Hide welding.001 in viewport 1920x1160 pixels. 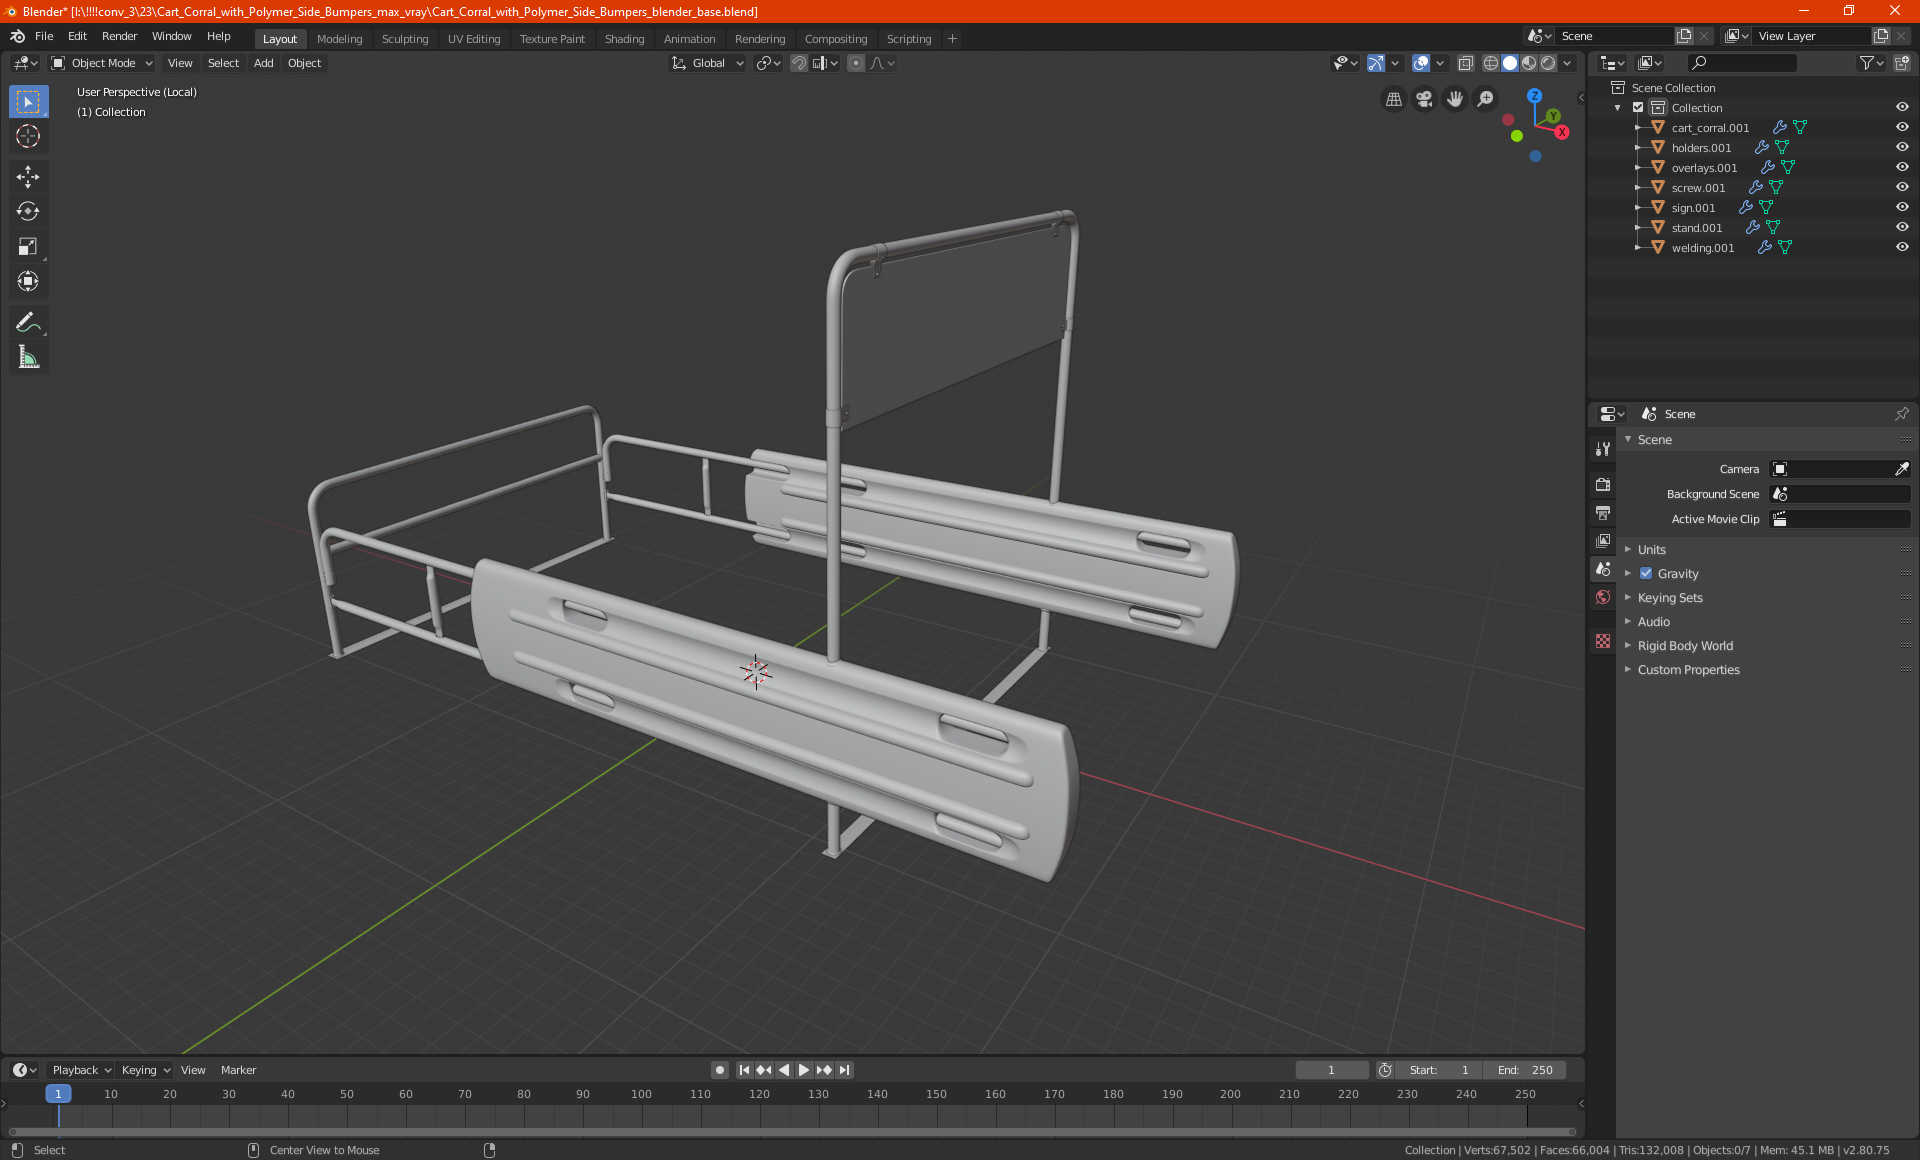pos(1902,248)
